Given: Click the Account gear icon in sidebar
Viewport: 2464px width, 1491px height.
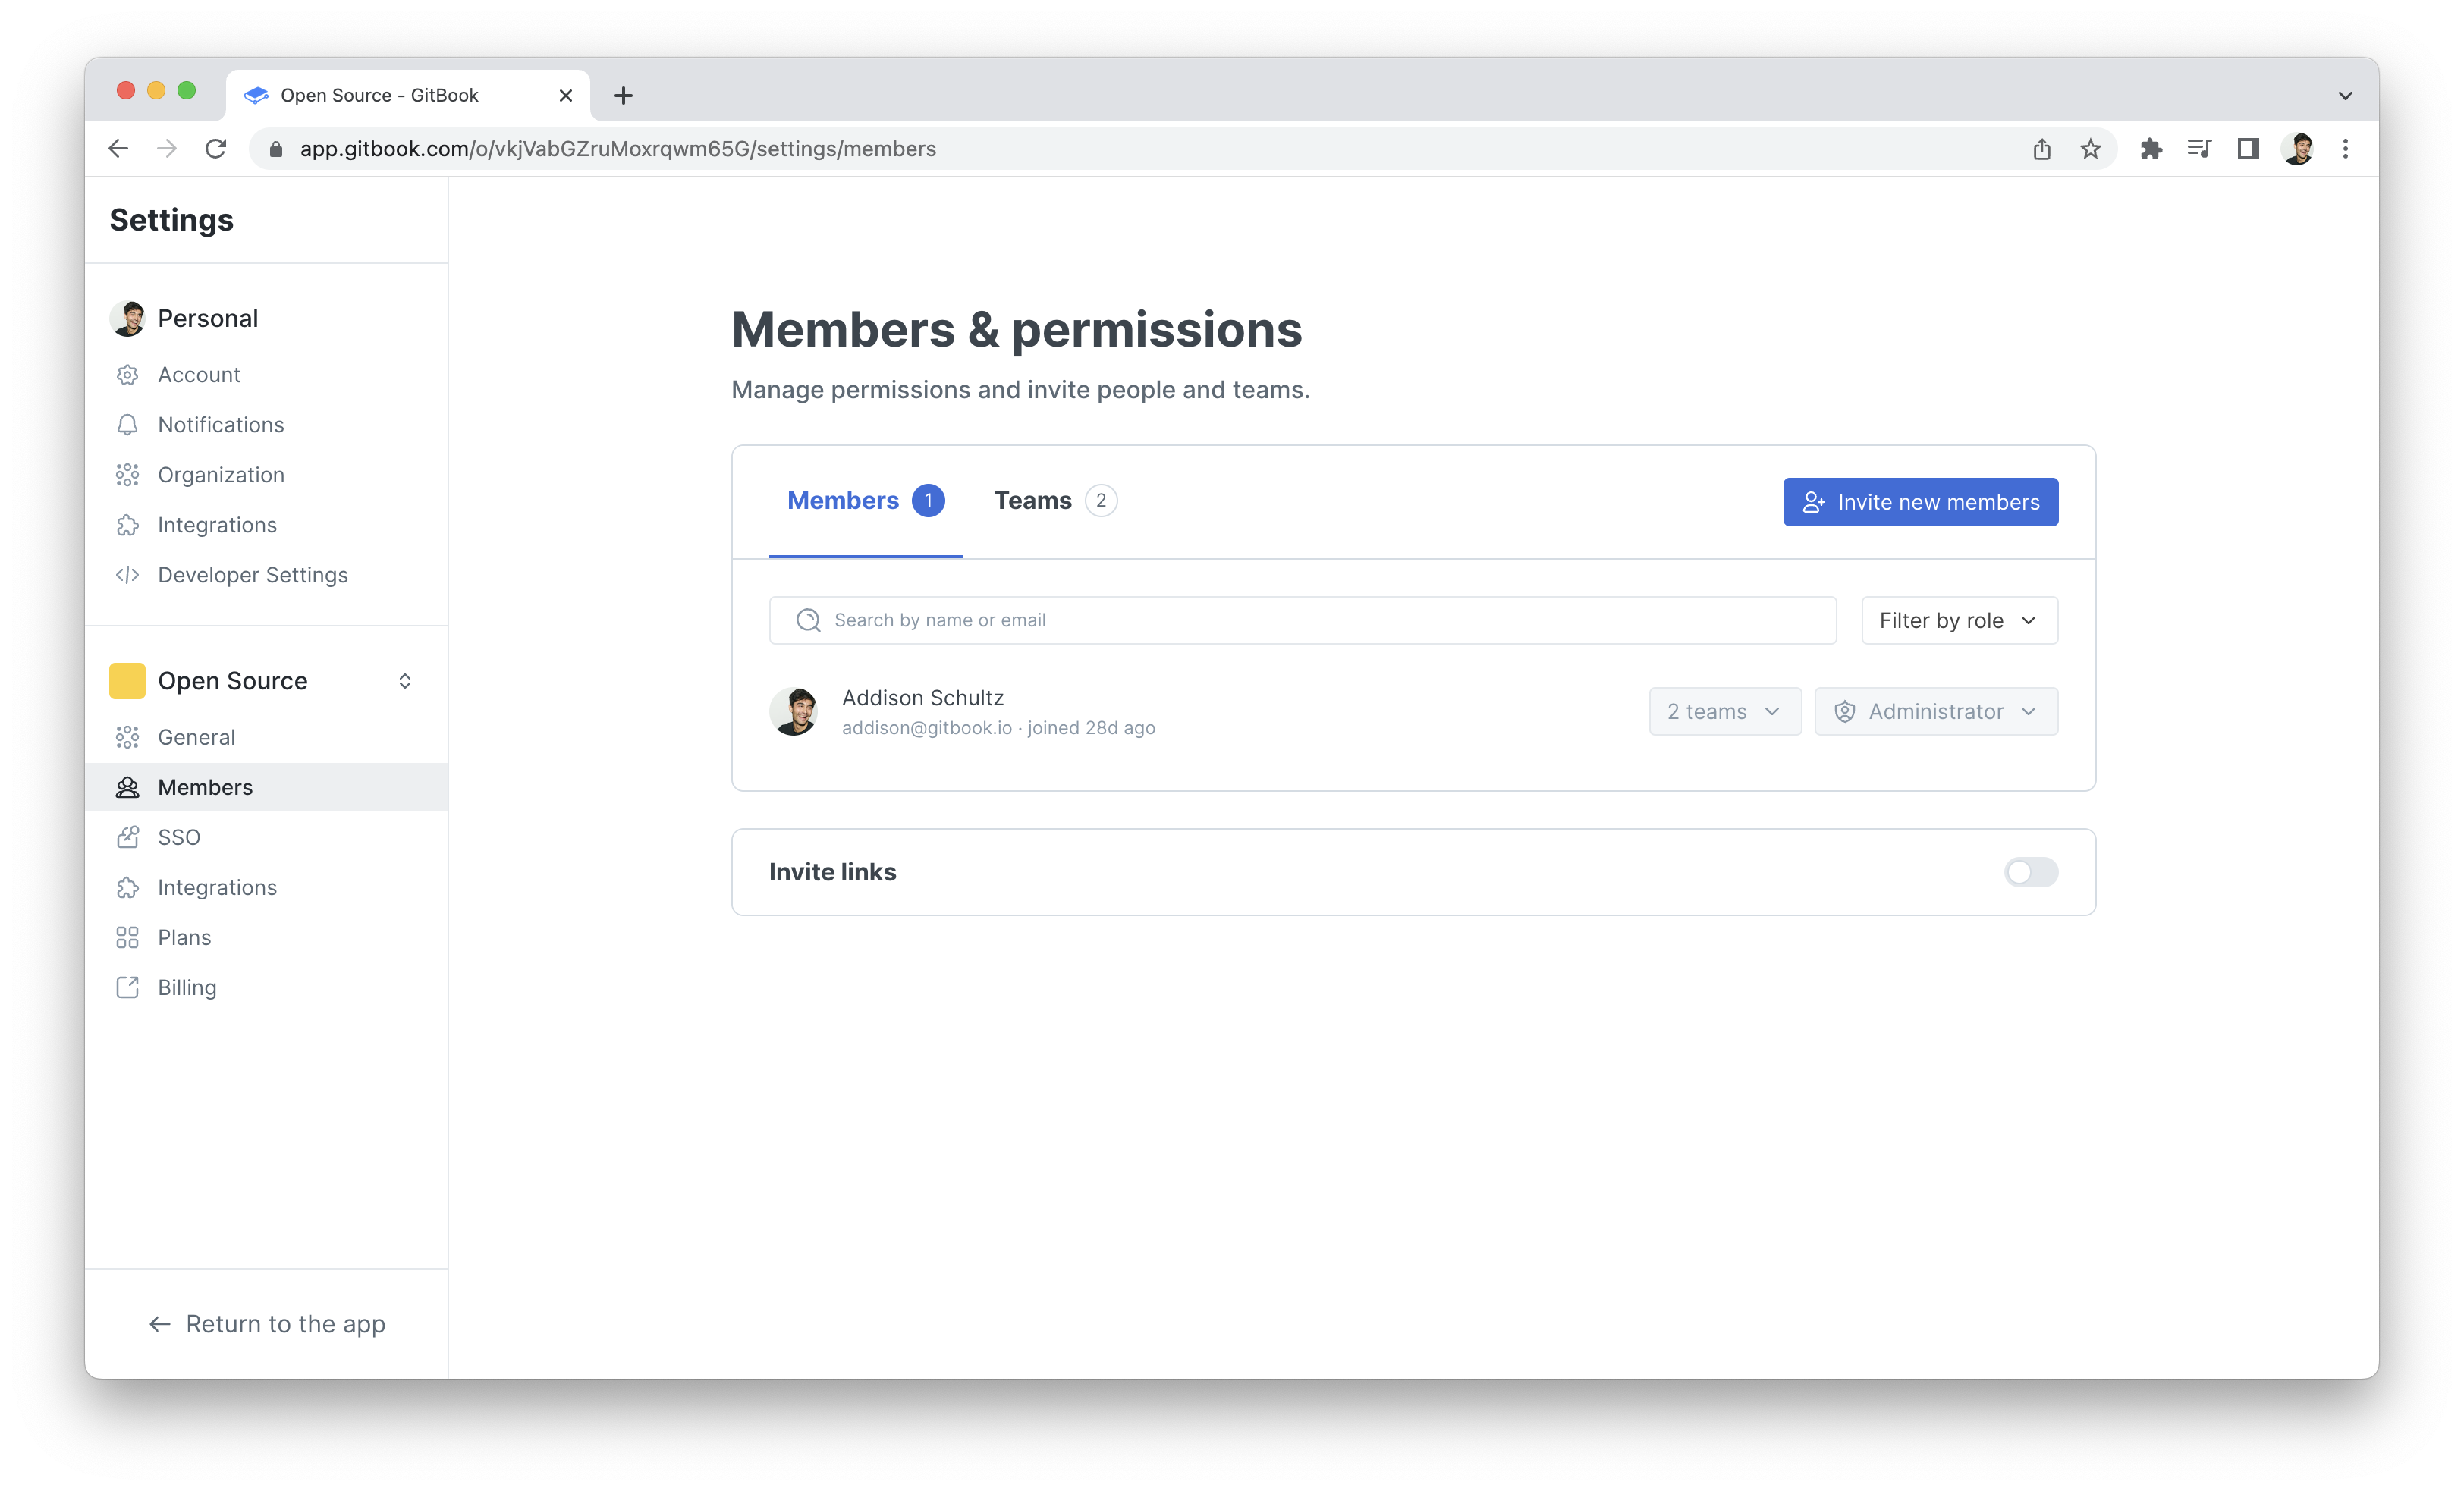Looking at the screenshot, I should (x=127, y=375).
